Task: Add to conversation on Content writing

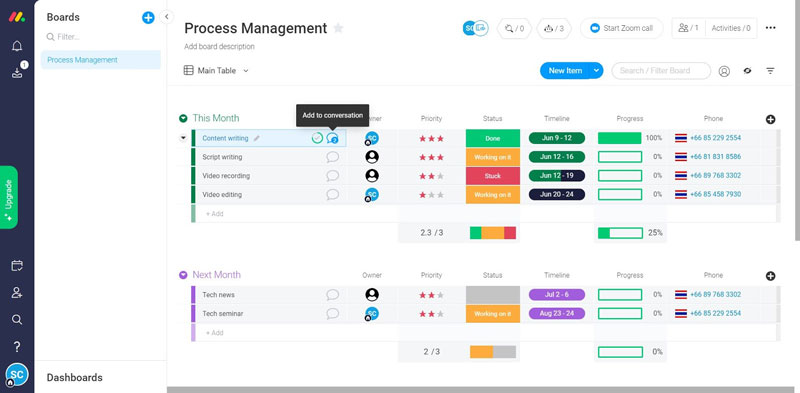Action: (x=333, y=138)
